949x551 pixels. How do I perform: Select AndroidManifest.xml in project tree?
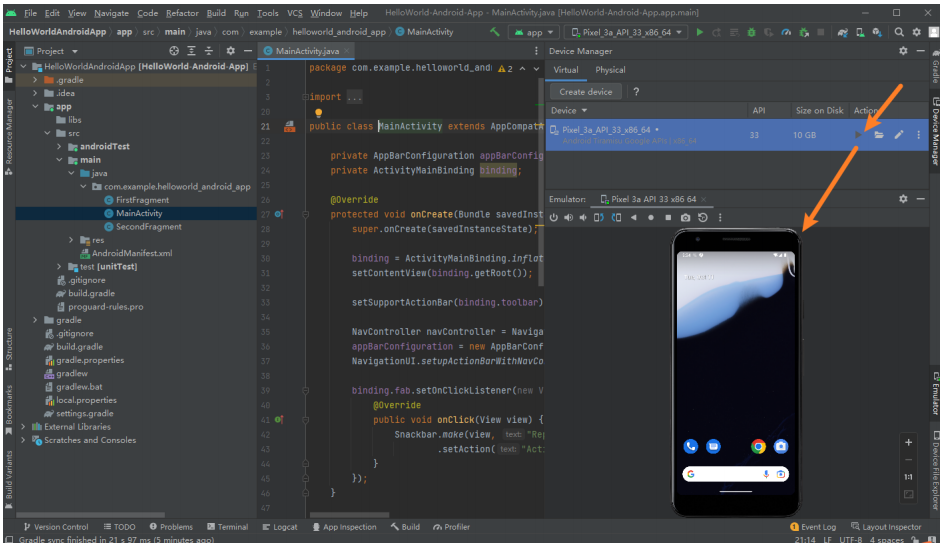click(132, 253)
